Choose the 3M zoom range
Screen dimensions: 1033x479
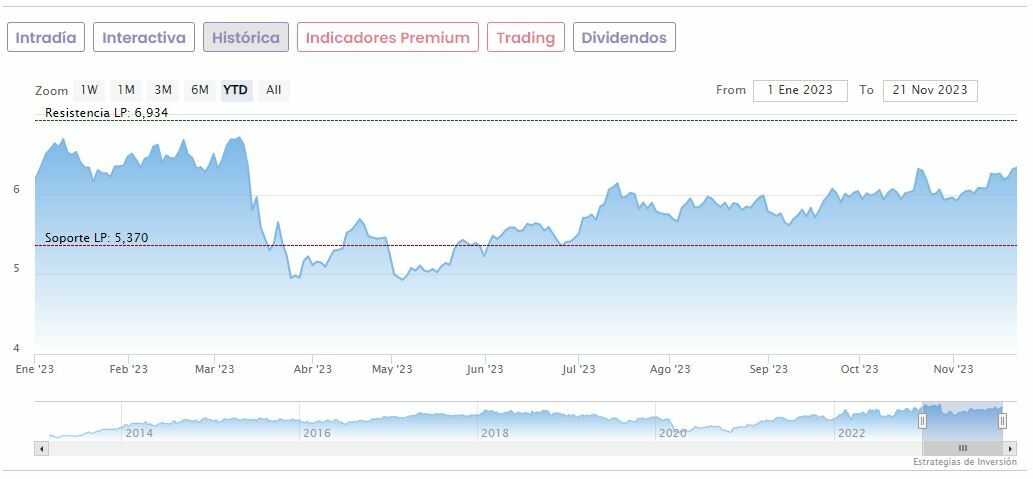tap(163, 90)
